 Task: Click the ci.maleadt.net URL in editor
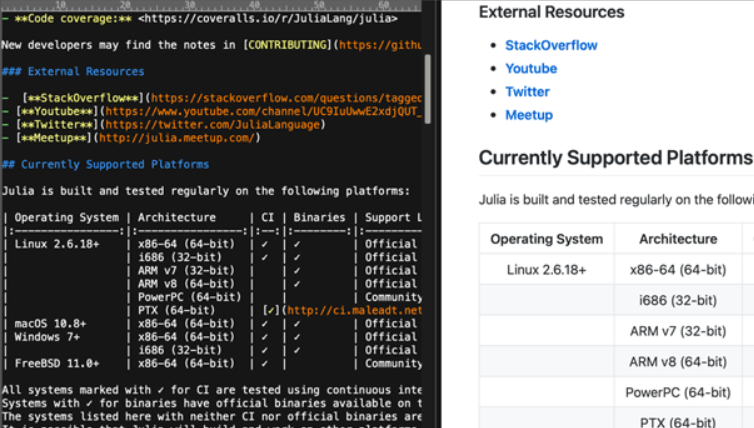[354, 311]
